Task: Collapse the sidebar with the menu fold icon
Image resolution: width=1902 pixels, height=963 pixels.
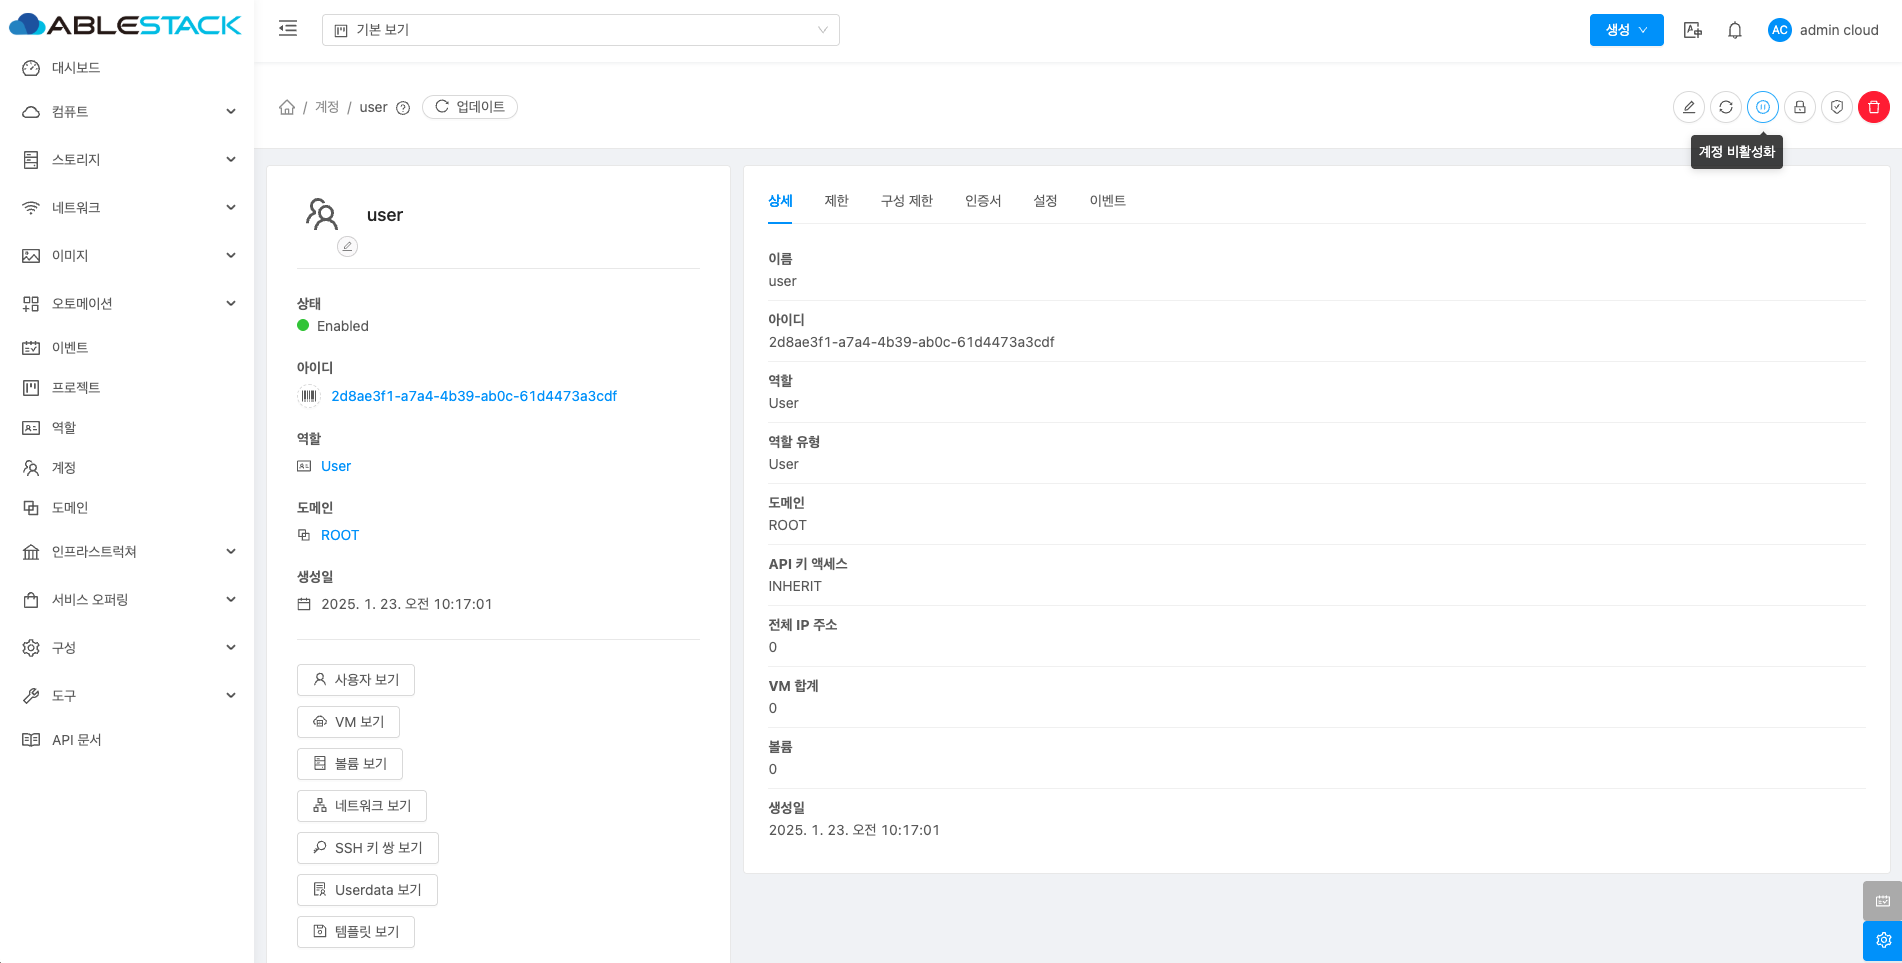Action: pyautogui.click(x=288, y=29)
